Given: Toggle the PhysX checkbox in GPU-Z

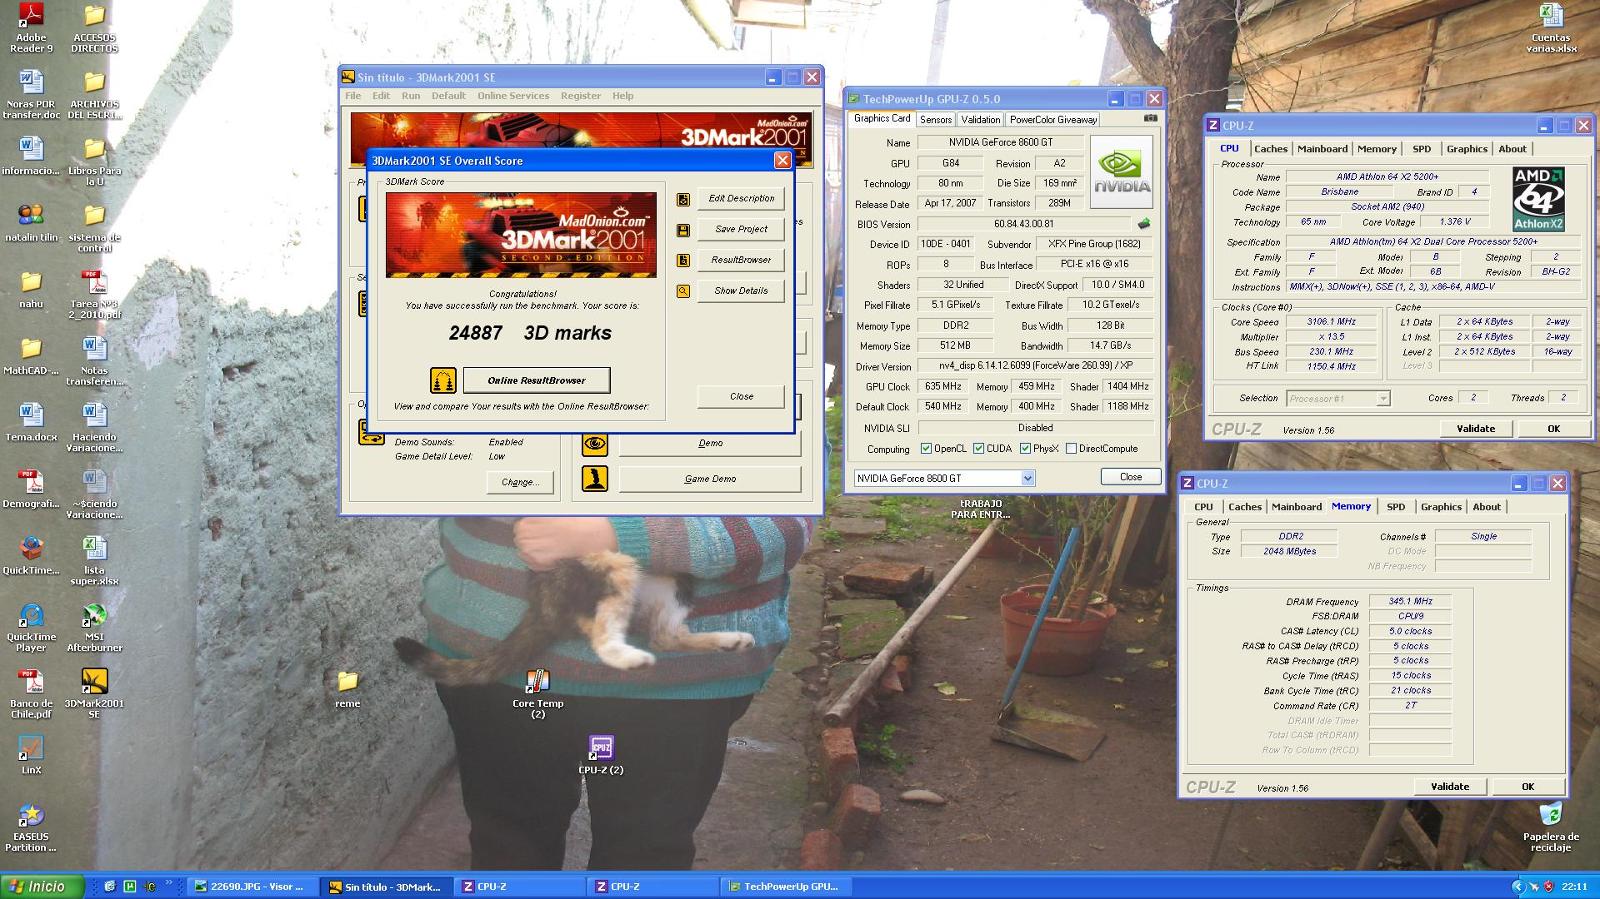Looking at the screenshot, I should click(x=1025, y=449).
